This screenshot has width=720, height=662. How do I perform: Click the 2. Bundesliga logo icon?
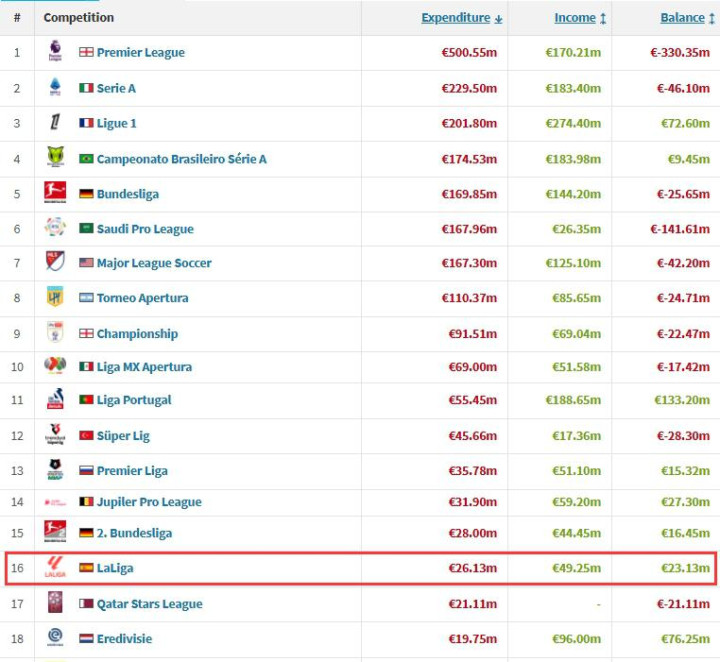coord(55,532)
